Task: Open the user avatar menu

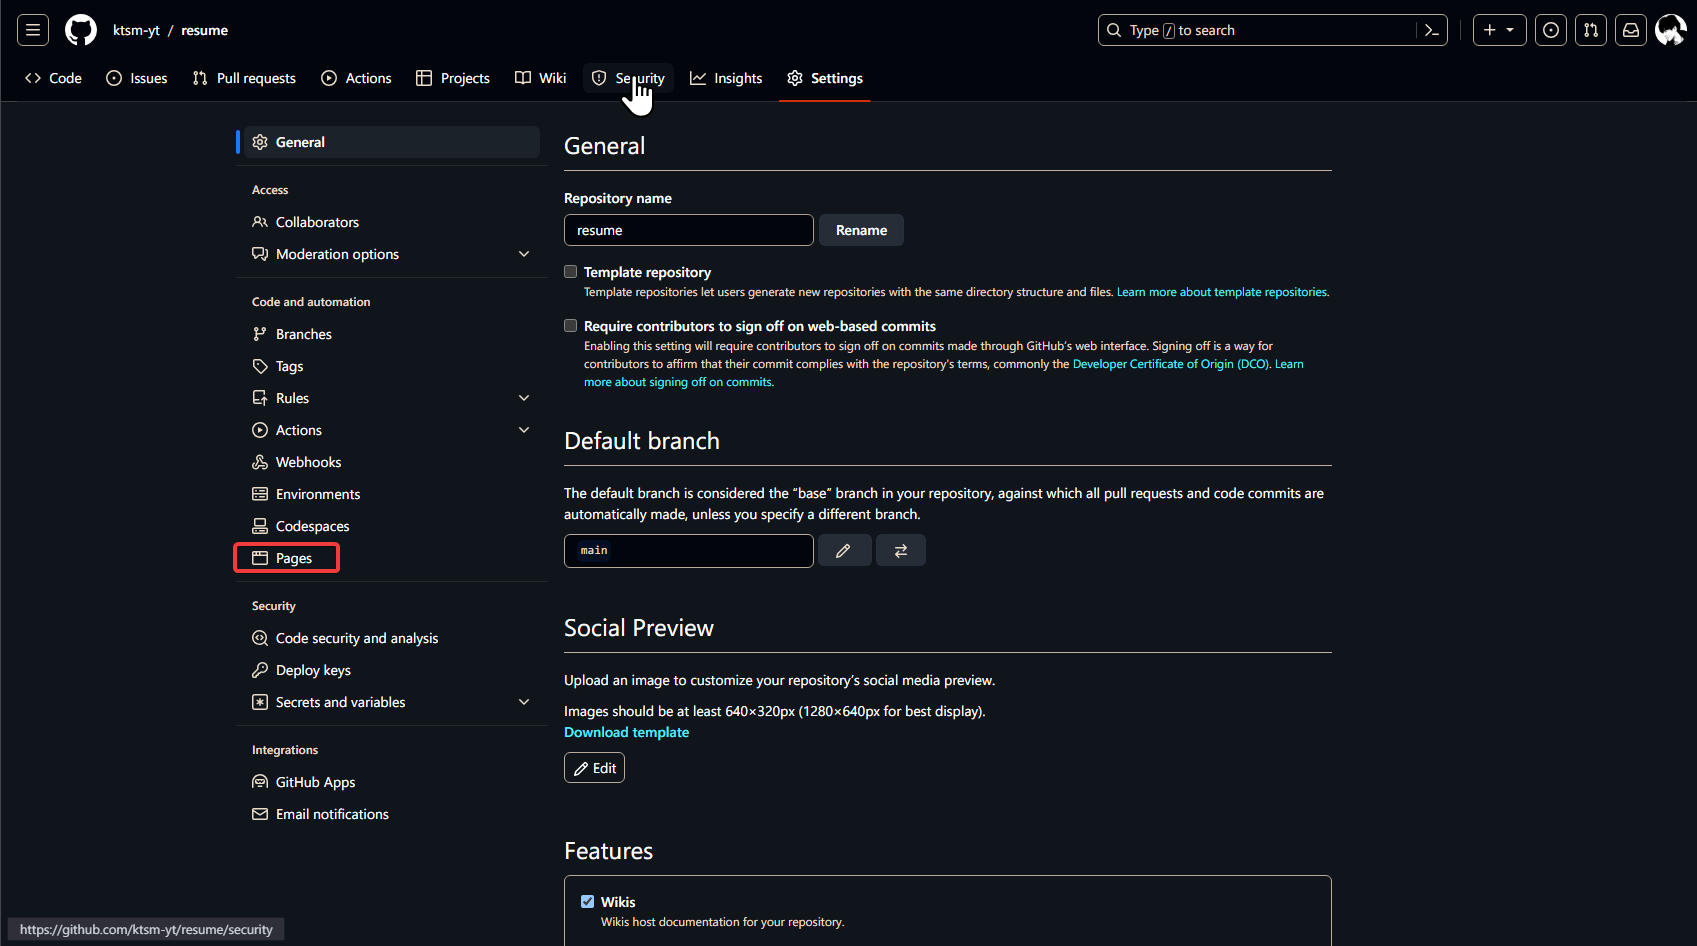Action: [x=1671, y=30]
